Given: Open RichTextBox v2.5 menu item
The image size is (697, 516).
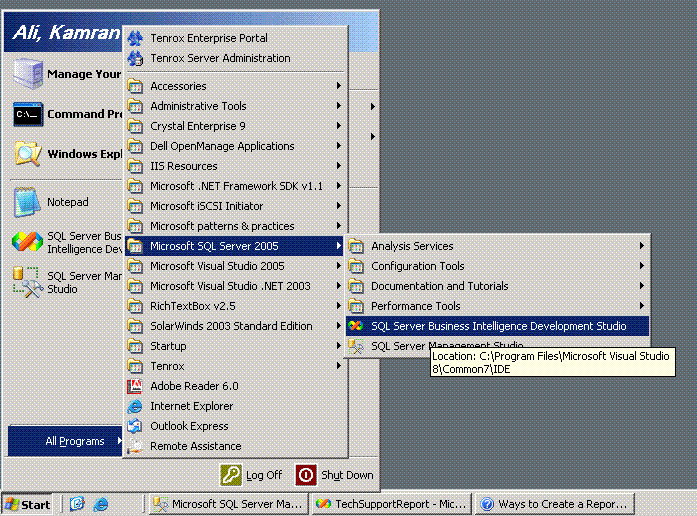Looking at the screenshot, I should 235,306.
